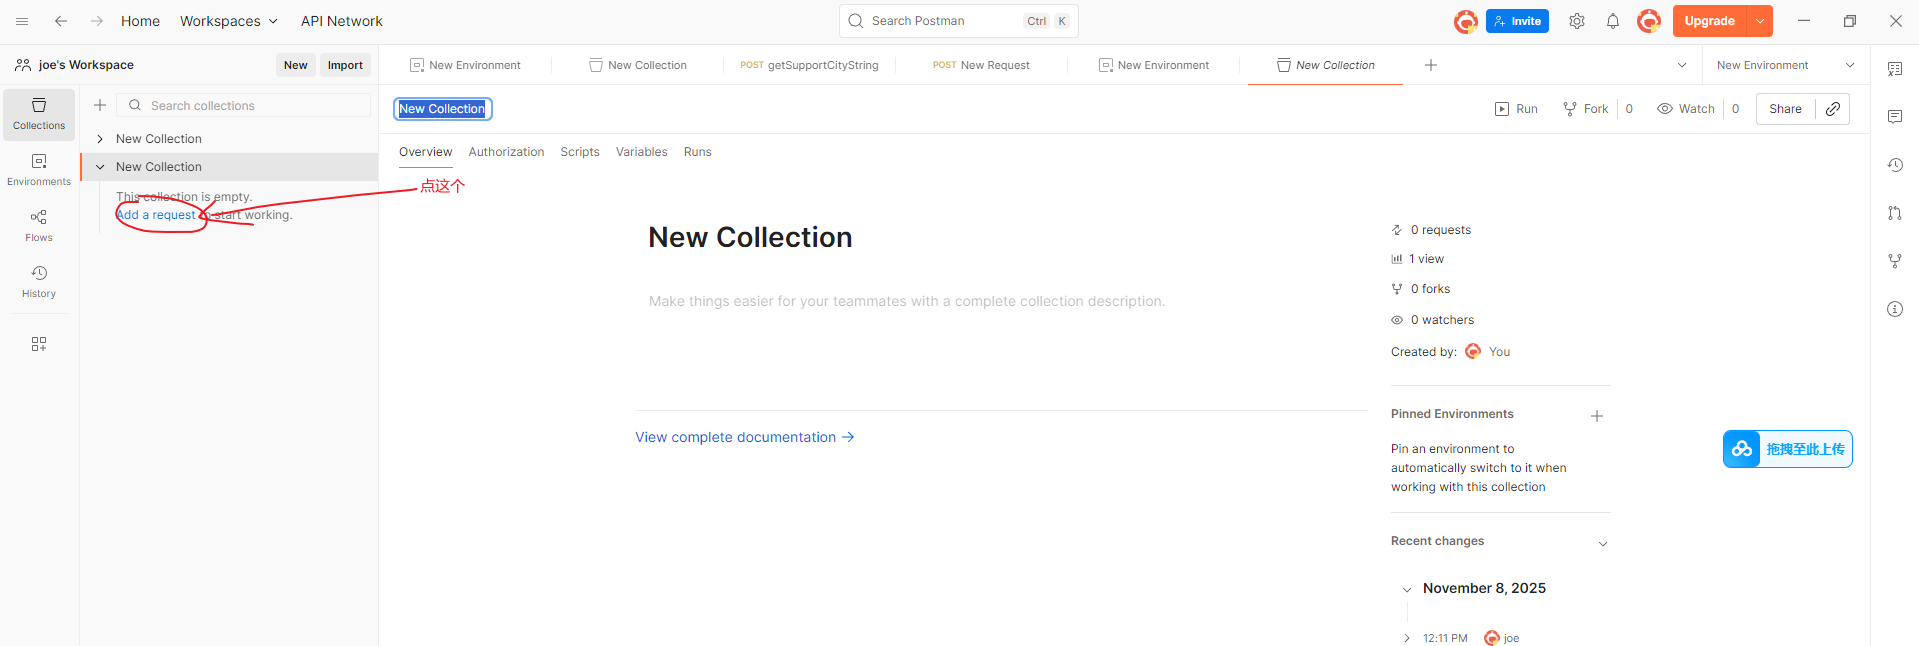Open the comments icon in right sidebar

pyautogui.click(x=1895, y=117)
